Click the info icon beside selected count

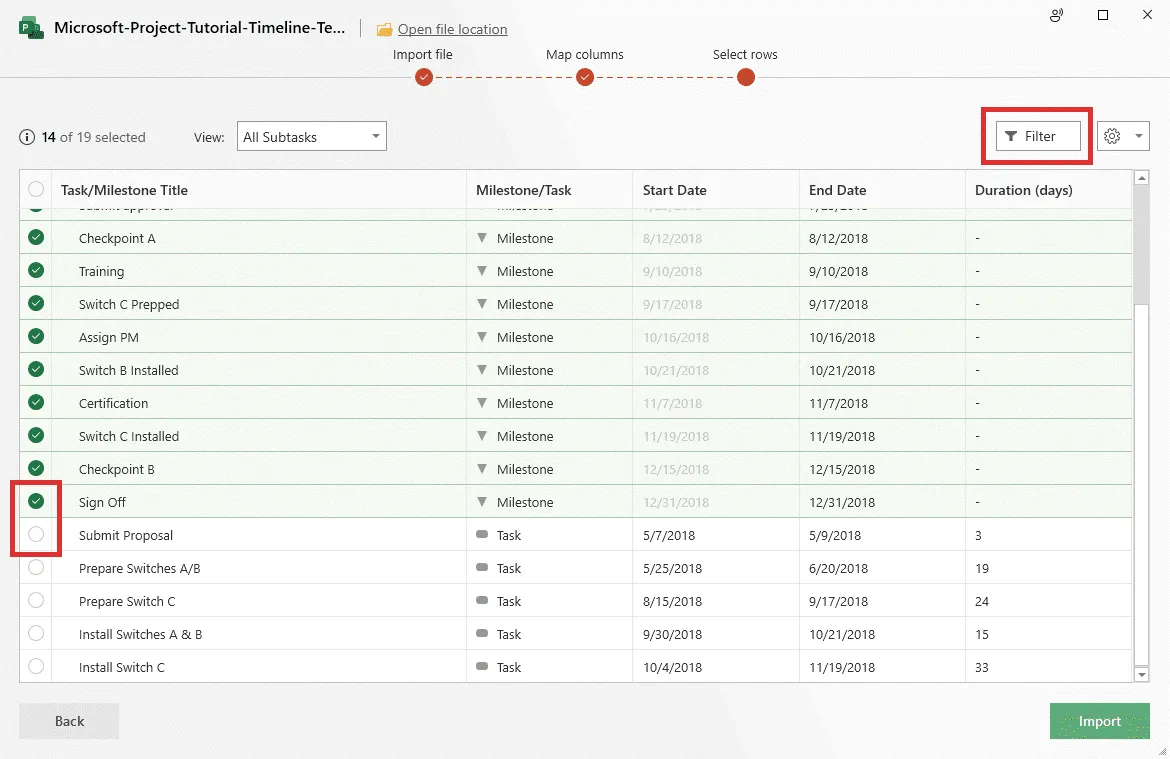coord(27,137)
